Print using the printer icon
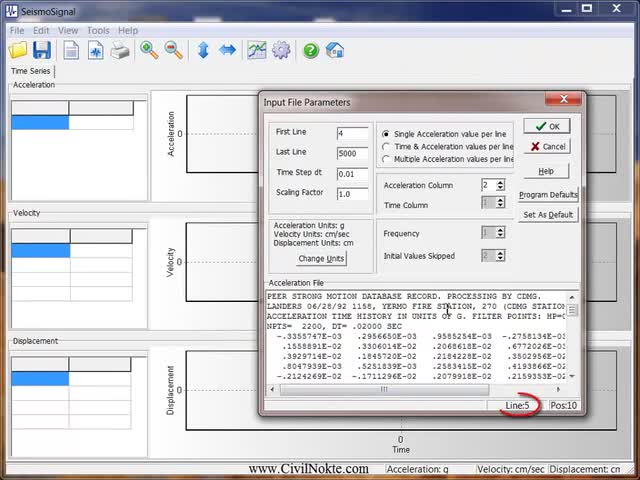The height and width of the screenshot is (480, 640). click(x=120, y=51)
